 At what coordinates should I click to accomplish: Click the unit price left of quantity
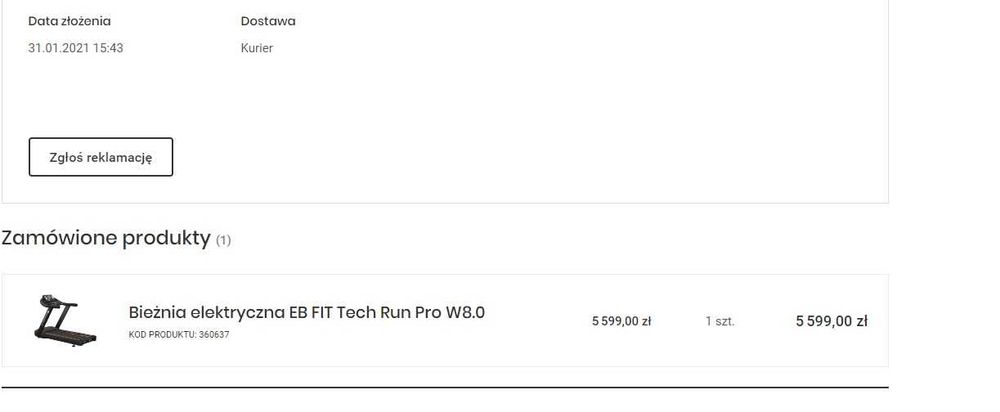[x=621, y=321]
